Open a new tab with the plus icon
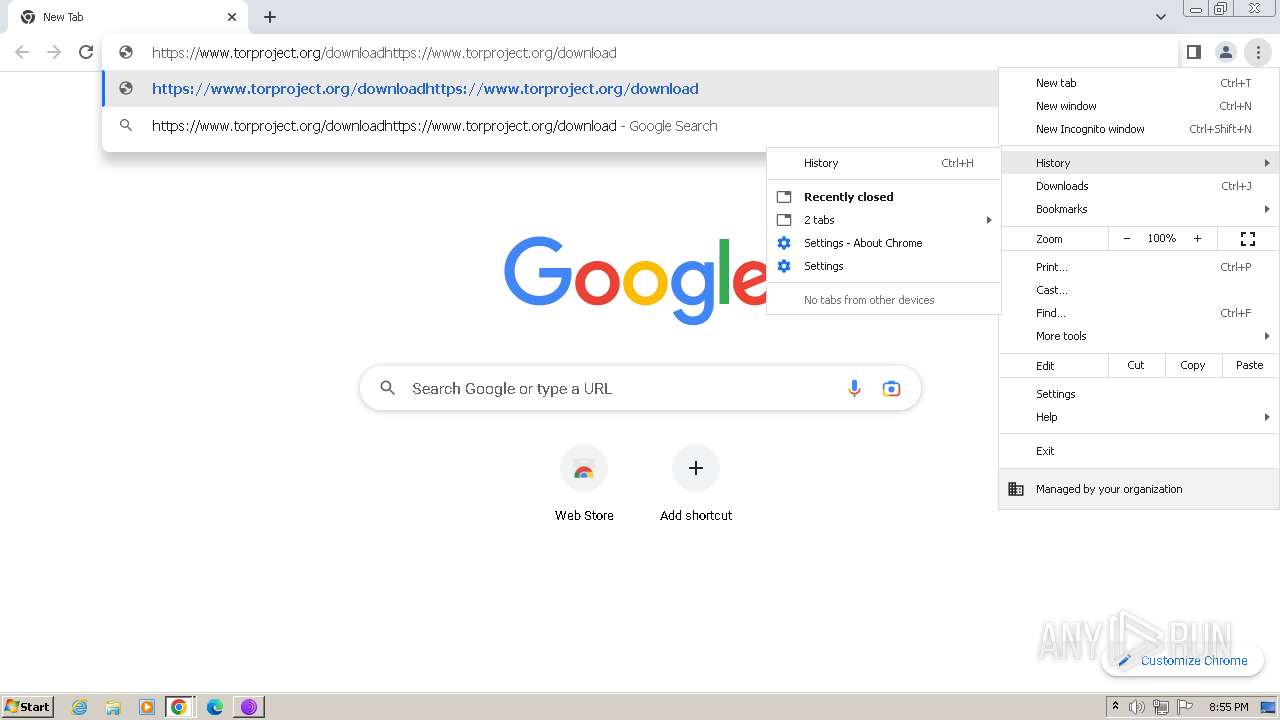The height and width of the screenshot is (720, 1280). point(270,17)
